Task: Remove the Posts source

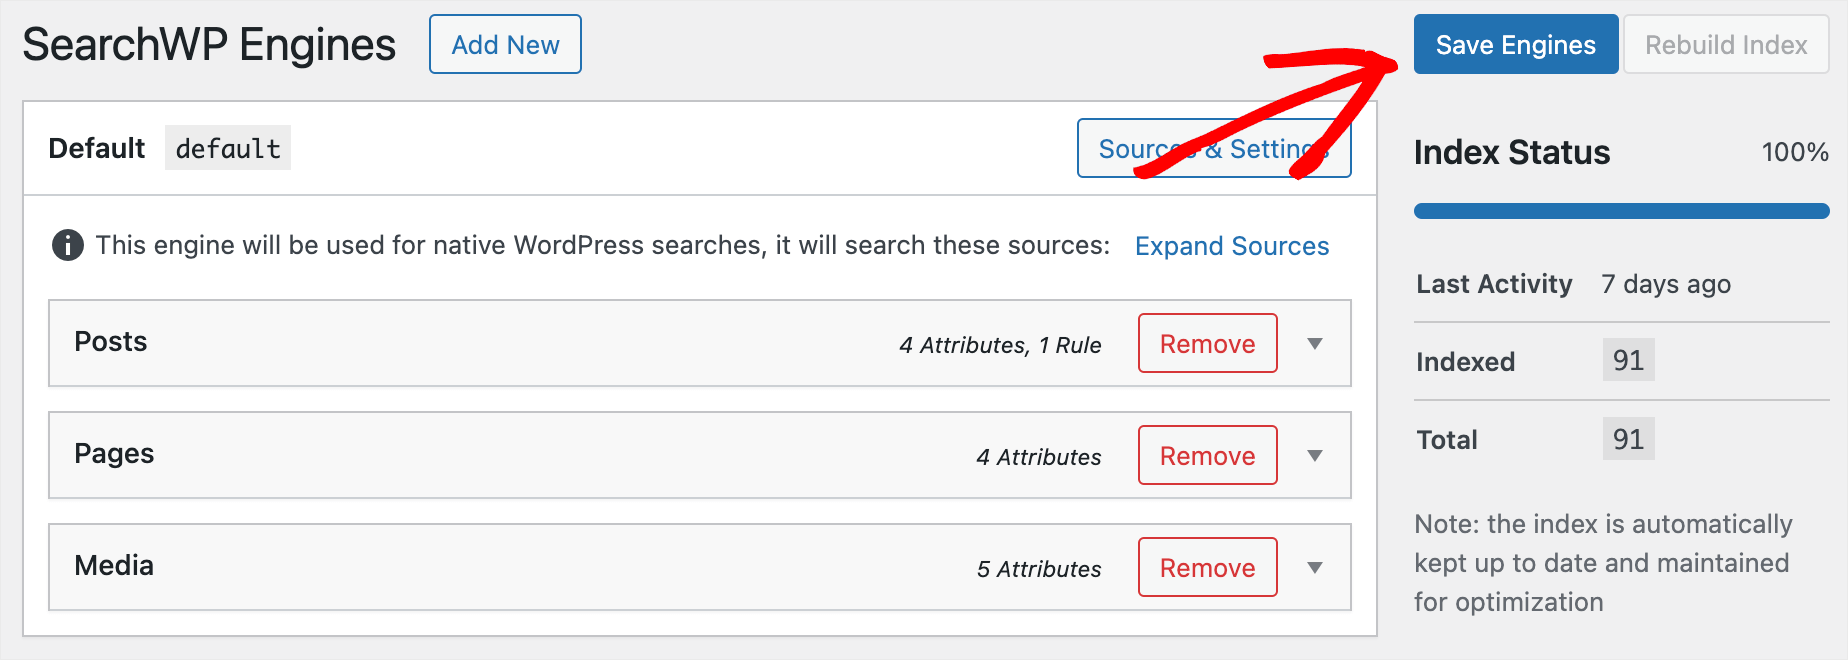Action: point(1208,343)
